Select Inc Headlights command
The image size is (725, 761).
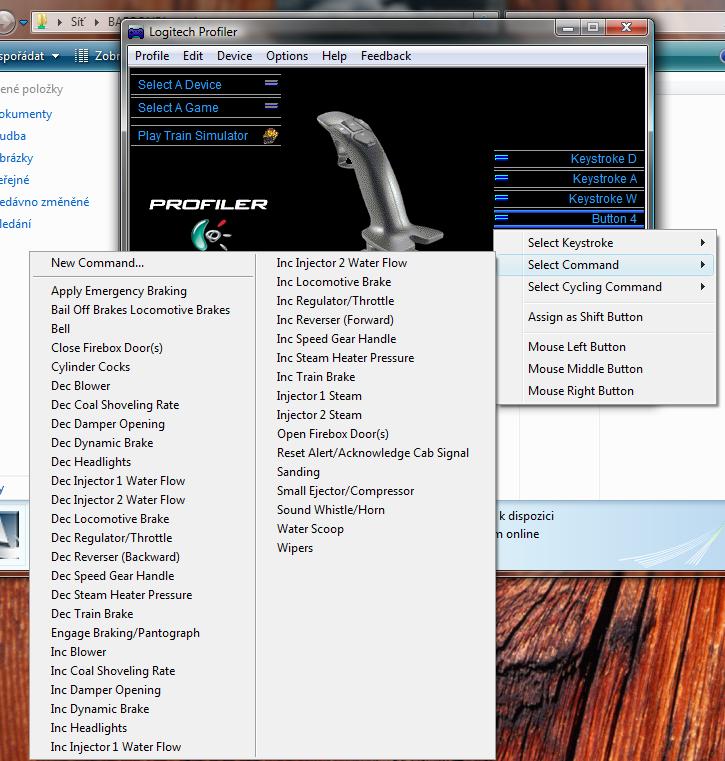[x=89, y=728]
